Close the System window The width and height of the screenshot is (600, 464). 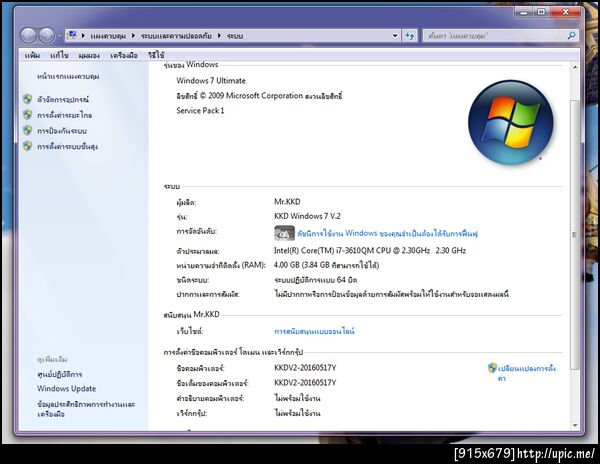[566, 12]
